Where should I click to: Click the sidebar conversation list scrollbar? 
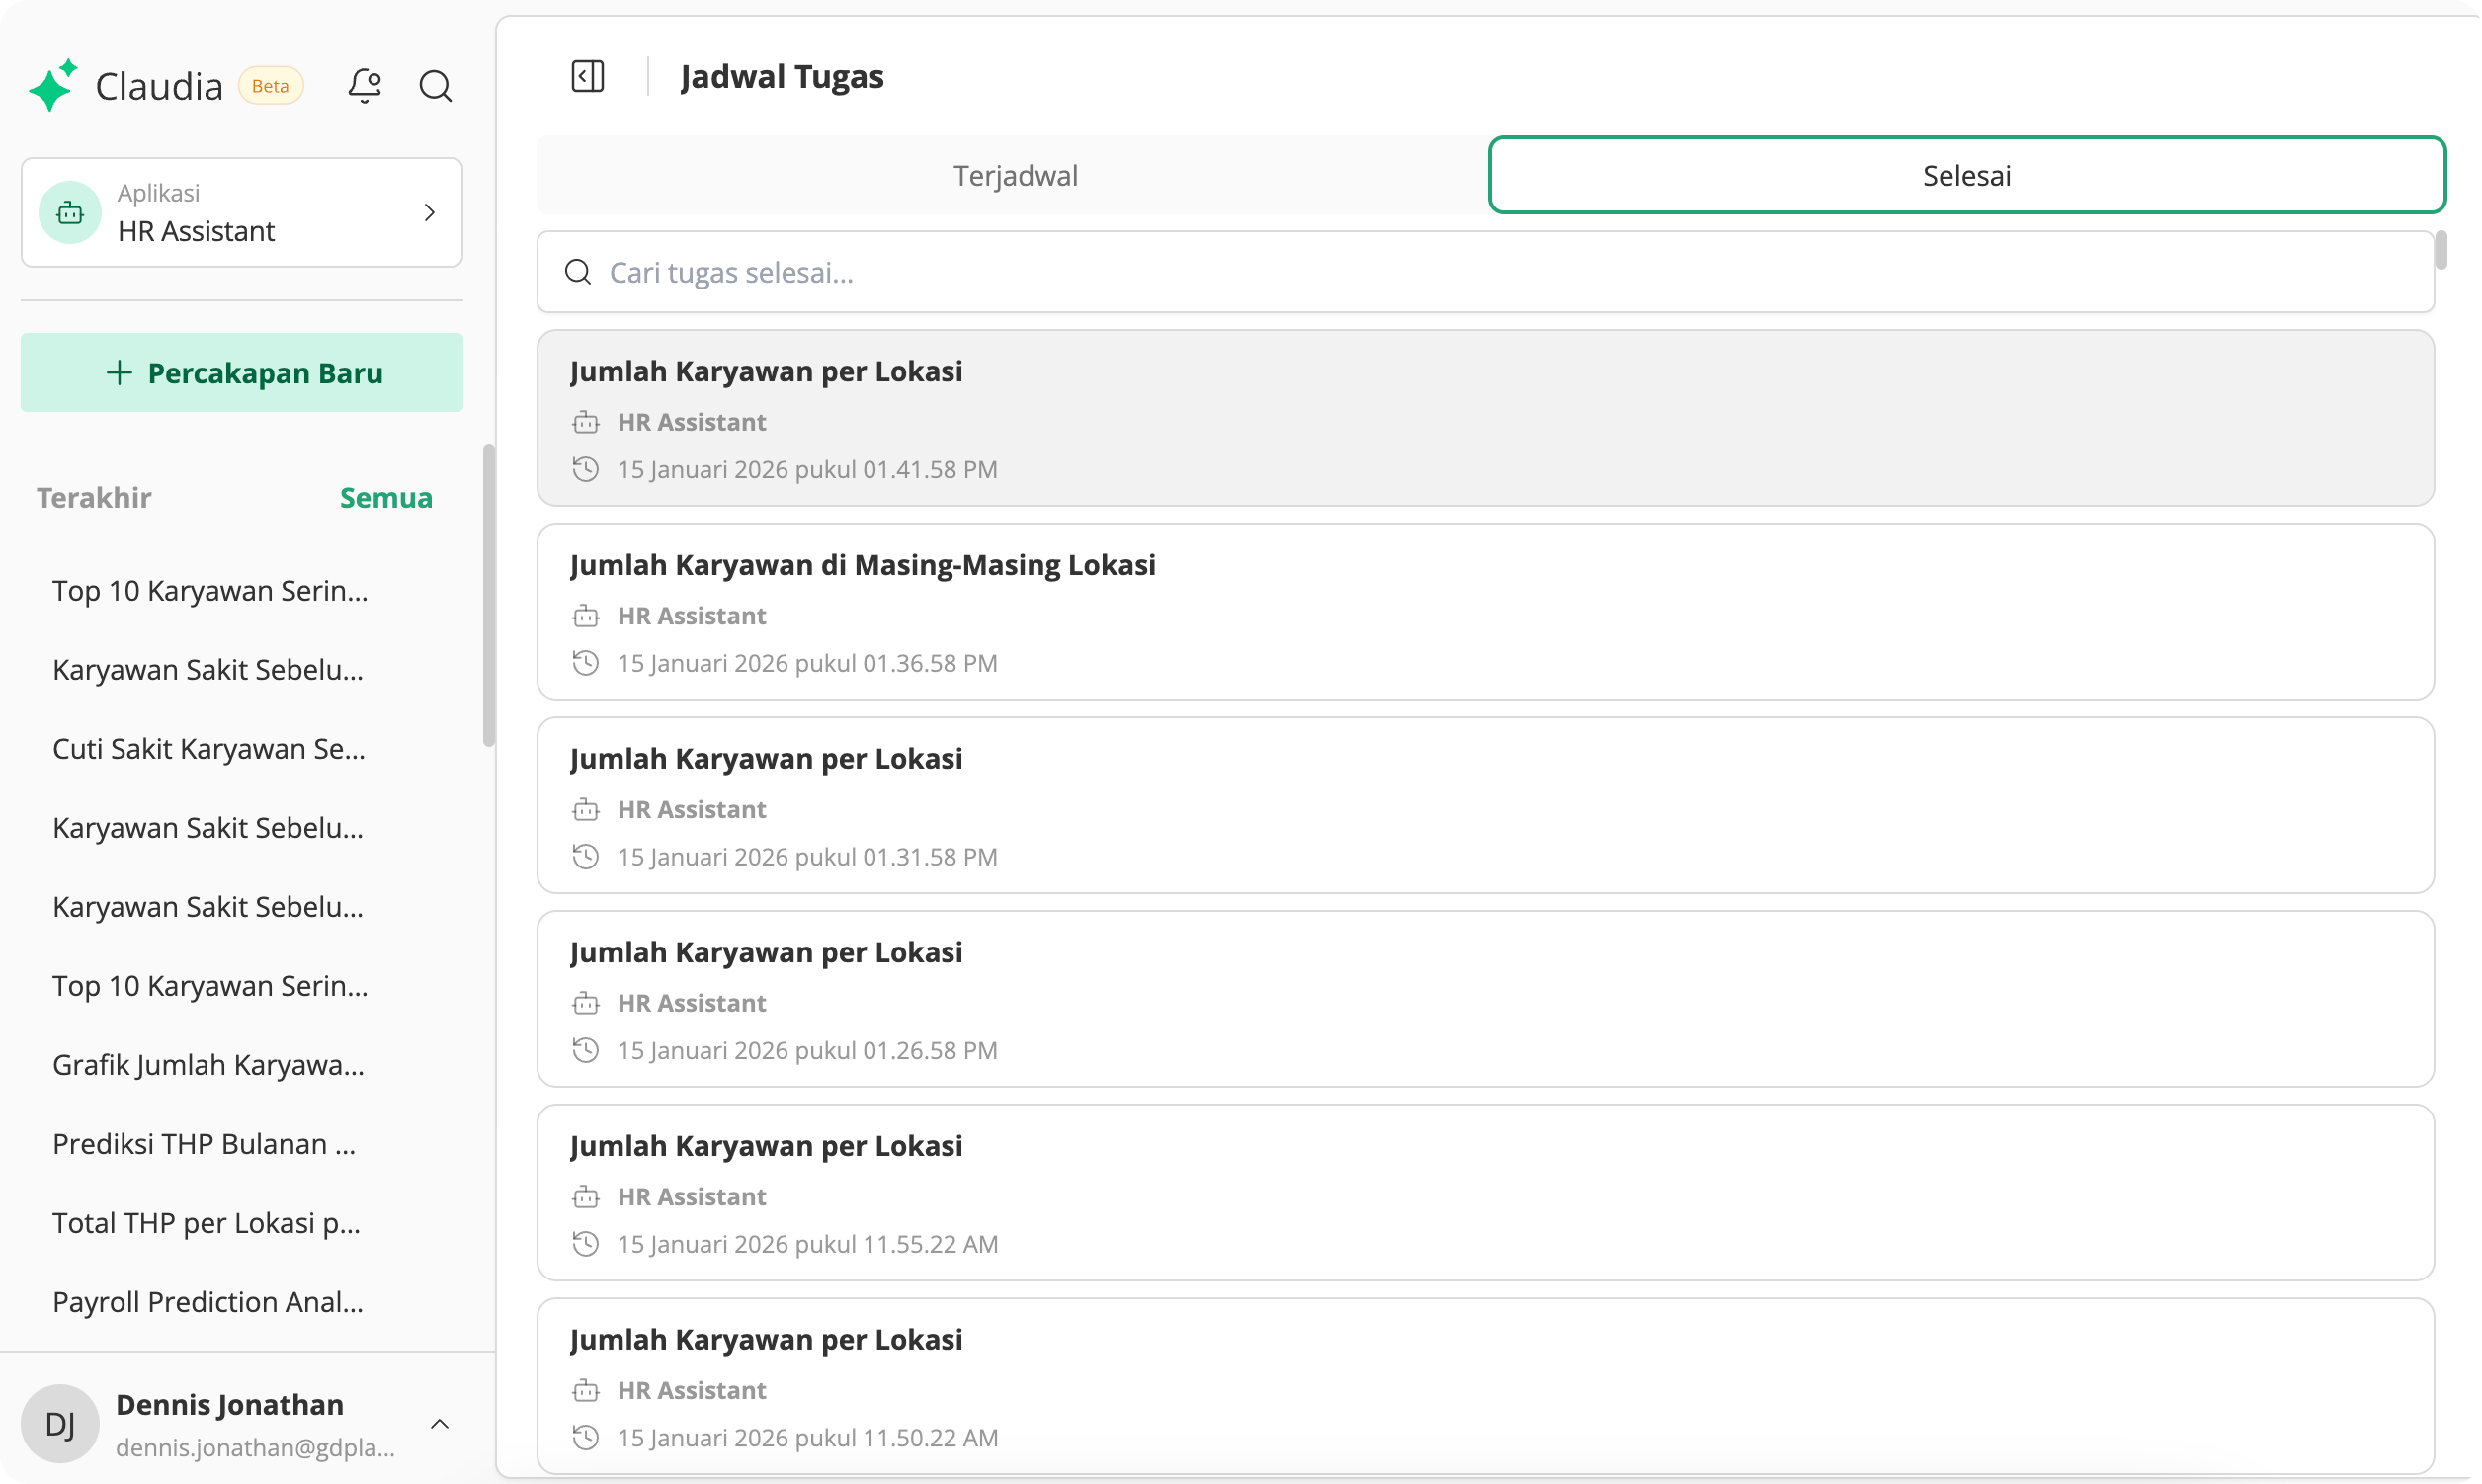pyautogui.click(x=488, y=595)
